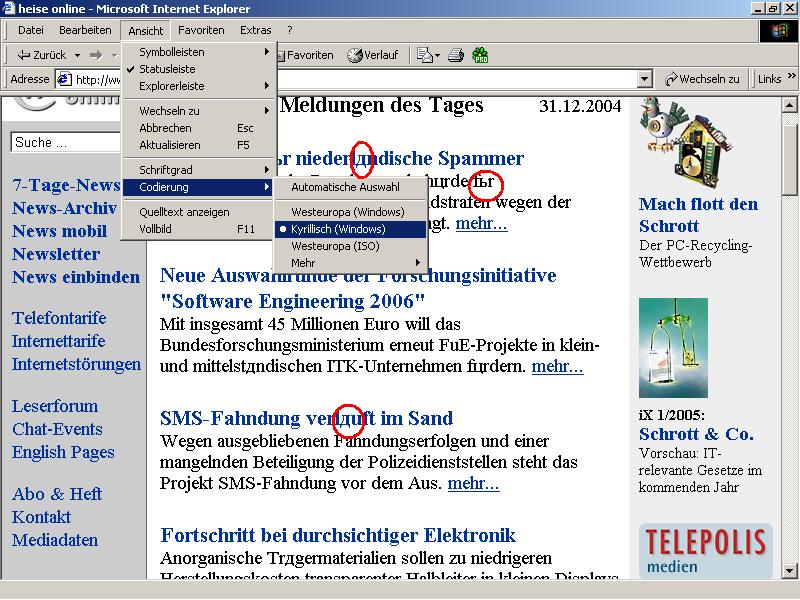Select Westeuropa (Windows) encoding

[x=351, y=212]
